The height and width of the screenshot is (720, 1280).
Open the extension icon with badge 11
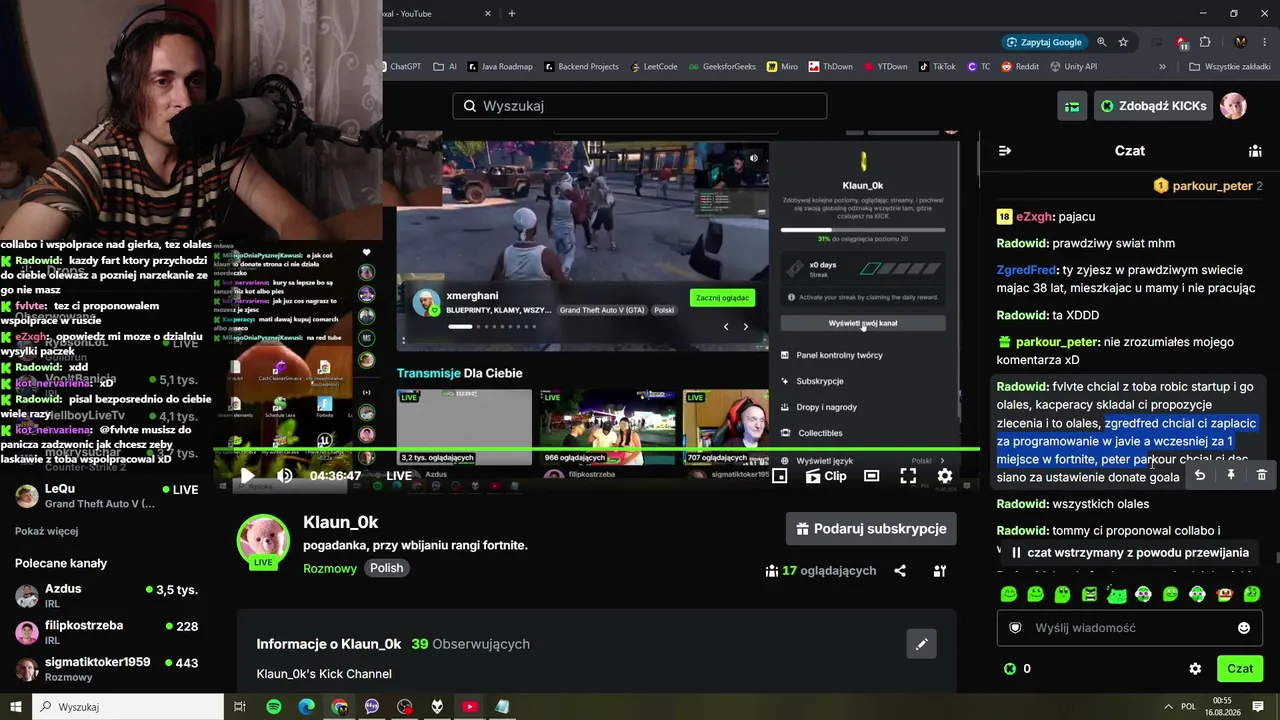[1182, 42]
